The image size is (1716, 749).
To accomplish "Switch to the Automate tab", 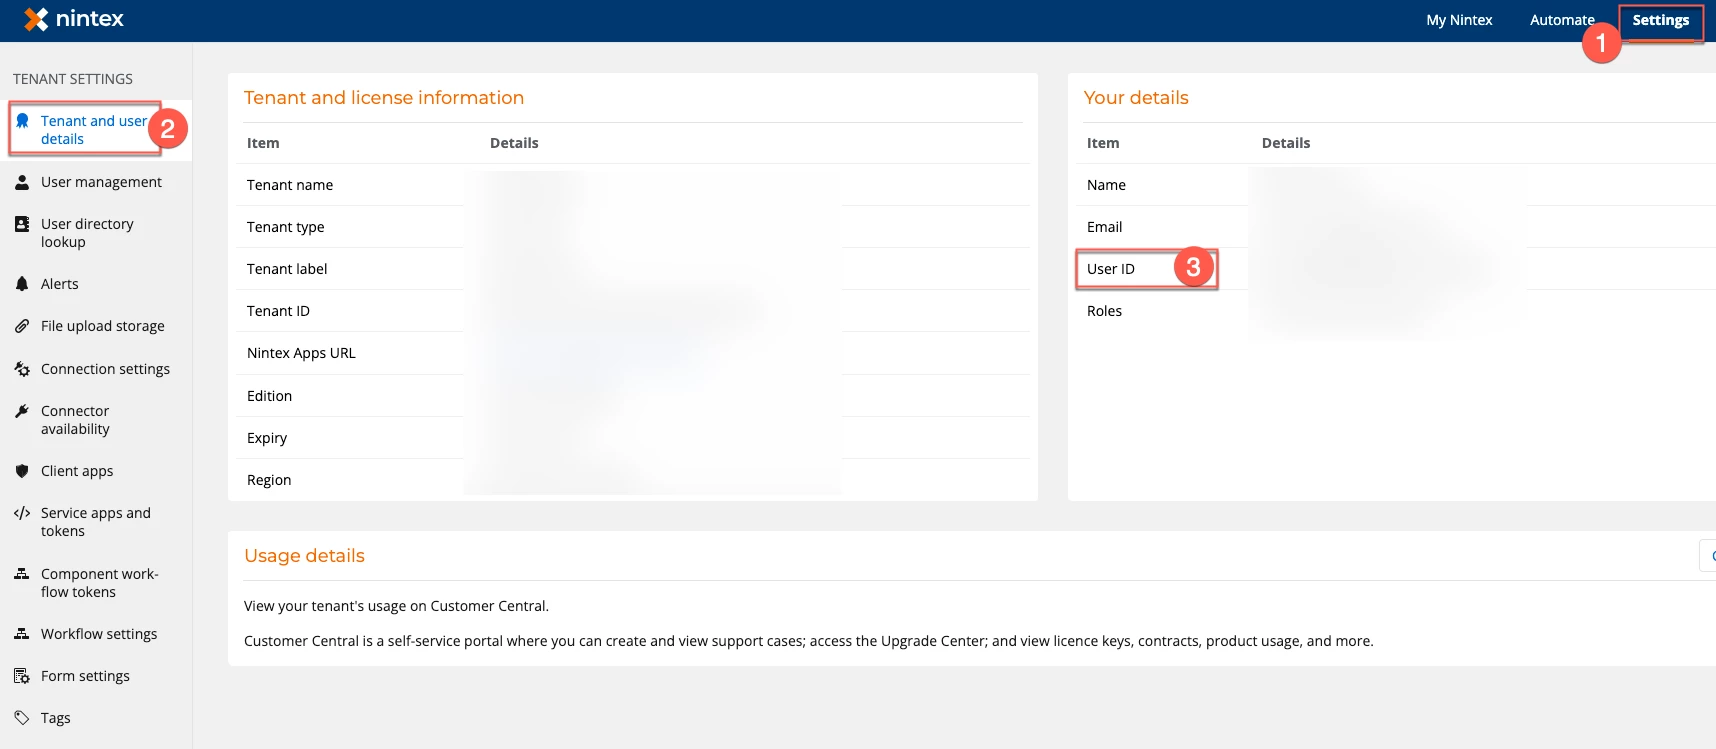I will pos(1562,20).
